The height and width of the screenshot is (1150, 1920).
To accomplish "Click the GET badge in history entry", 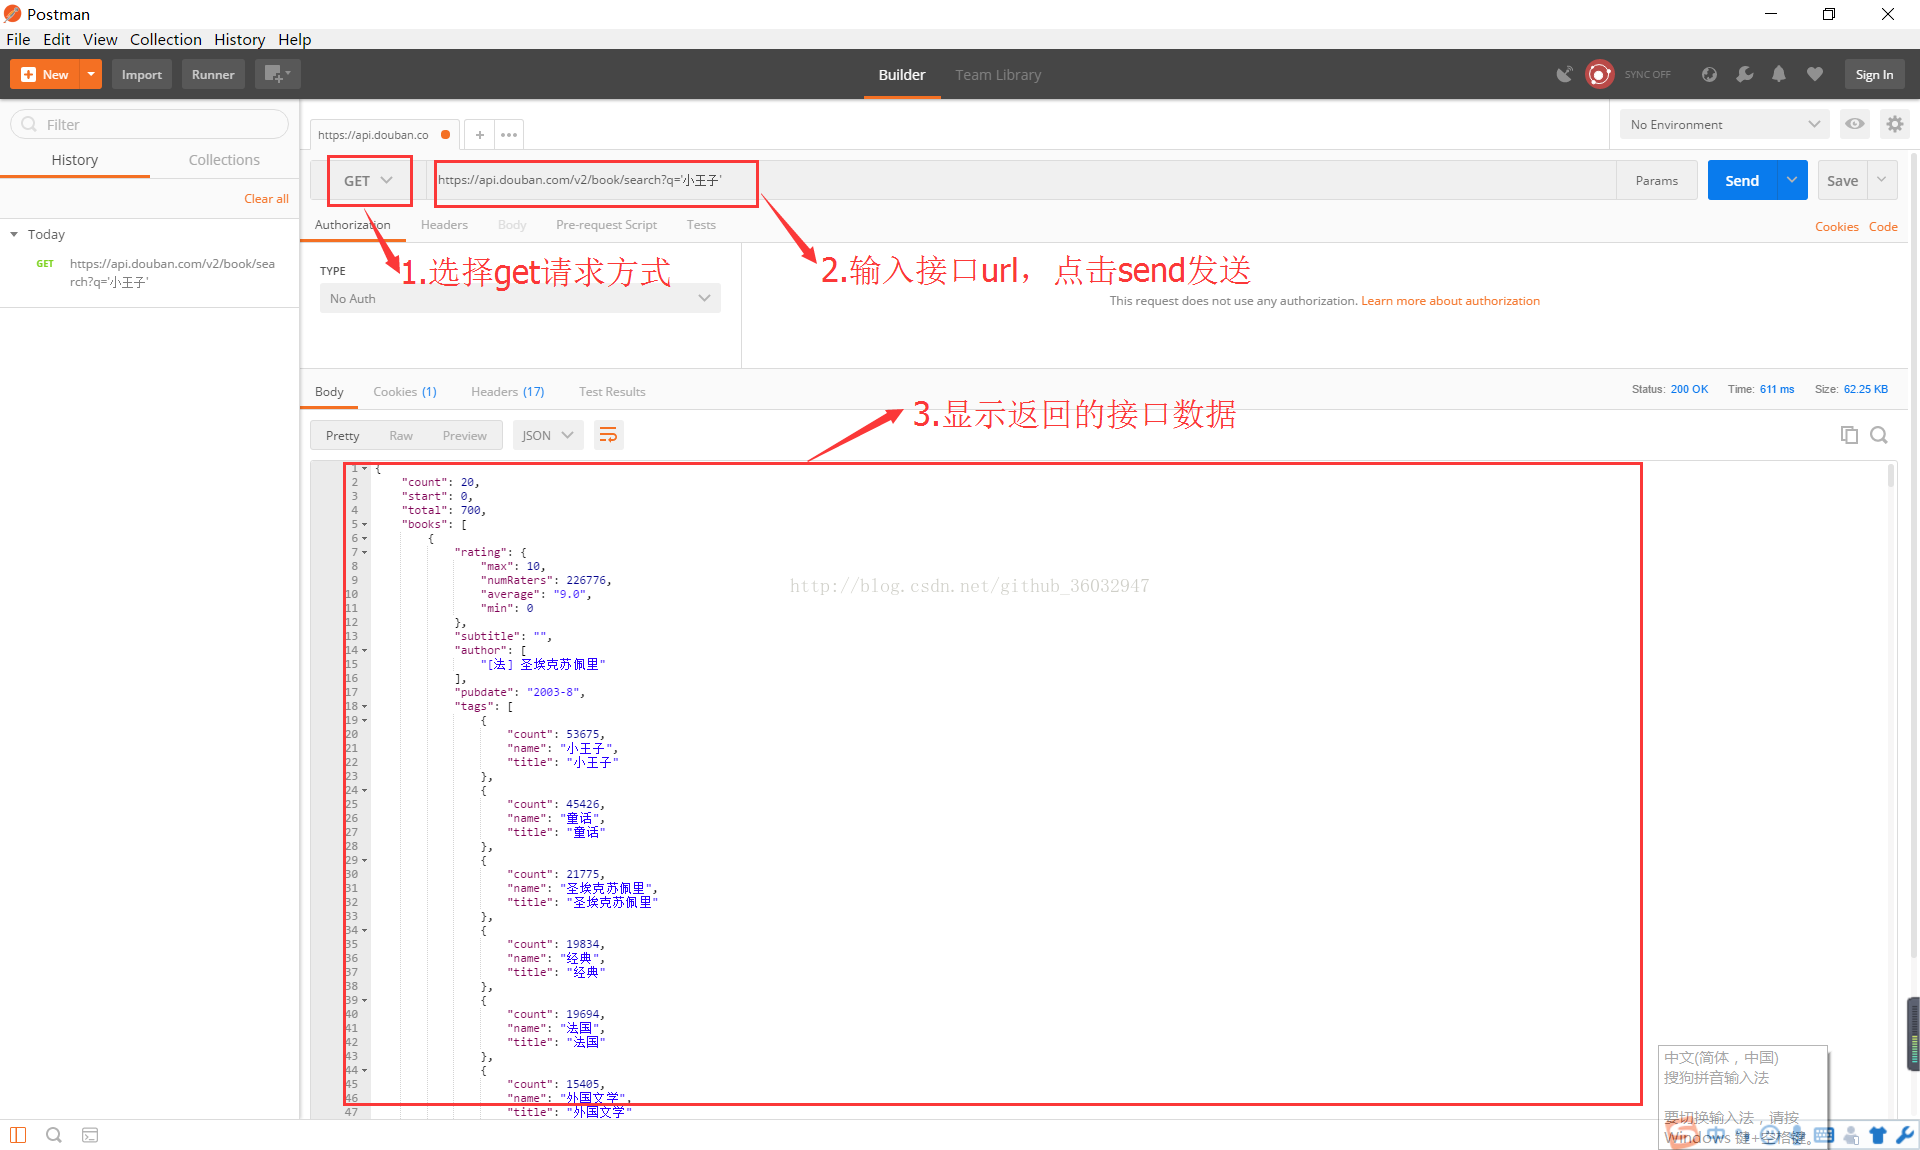I will (x=45, y=264).
